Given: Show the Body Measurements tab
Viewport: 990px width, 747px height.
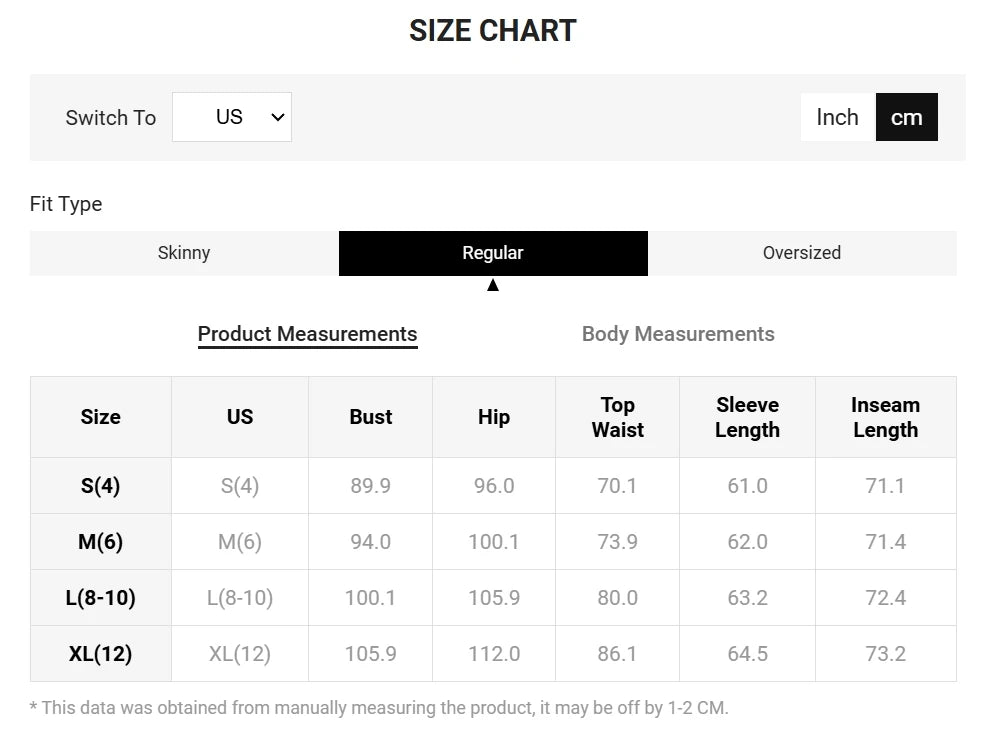Looking at the screenshot, I should tap(678, 334).
